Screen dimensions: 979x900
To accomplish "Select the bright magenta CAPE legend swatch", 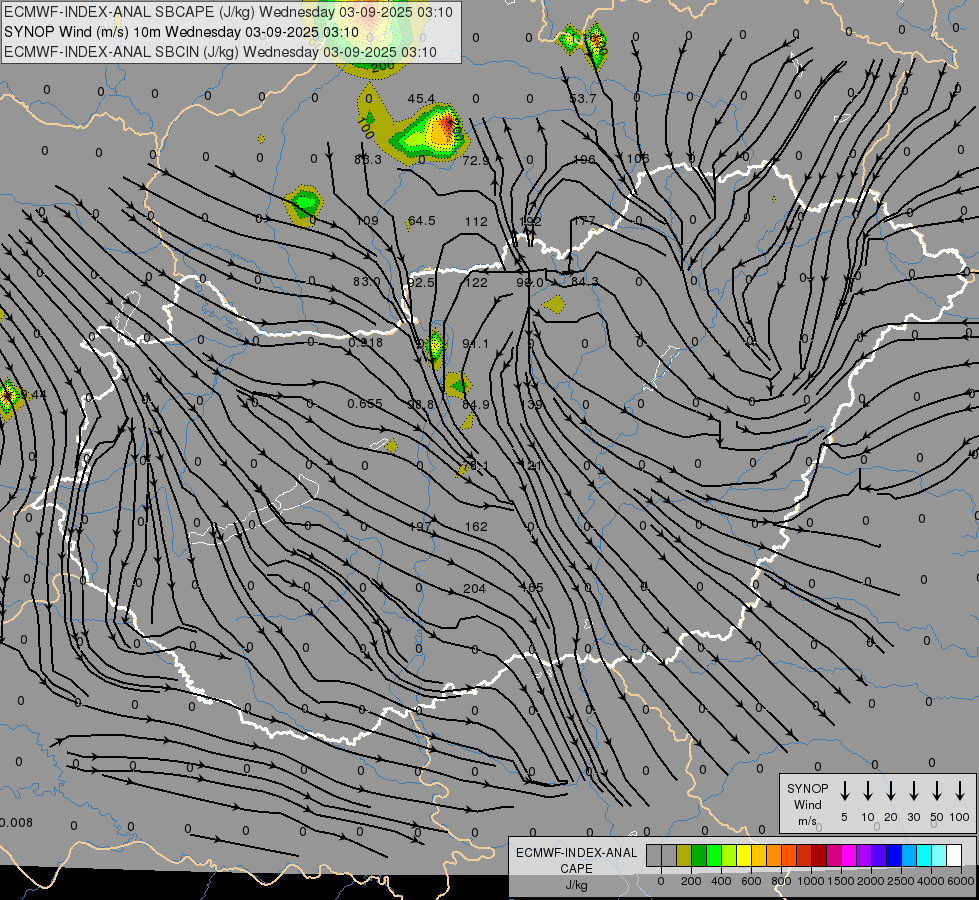I will 849,855.
